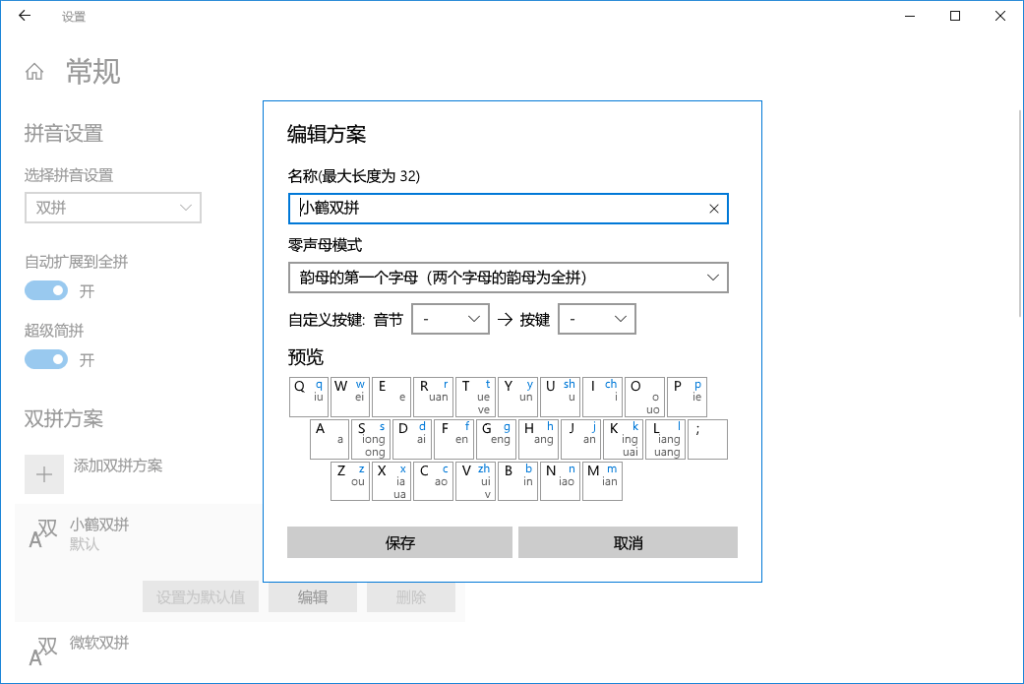
Task: Clear the name field with the X icon
Action: tap(713, 208)
